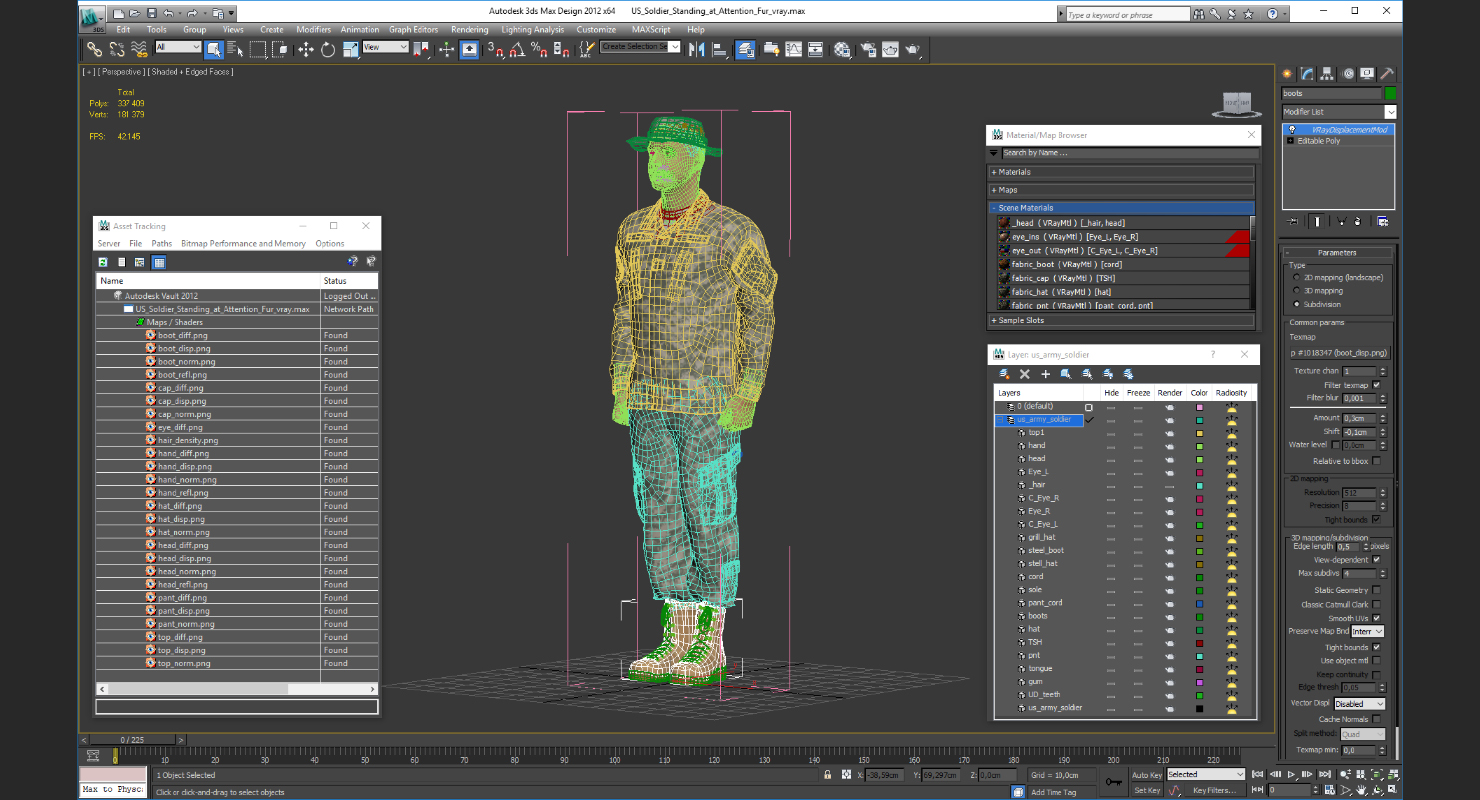The width and height of the screenshot is (1480, 800).
Task: Click the boot_disp.png Texmap button
Action: [x=1338, y=353]
